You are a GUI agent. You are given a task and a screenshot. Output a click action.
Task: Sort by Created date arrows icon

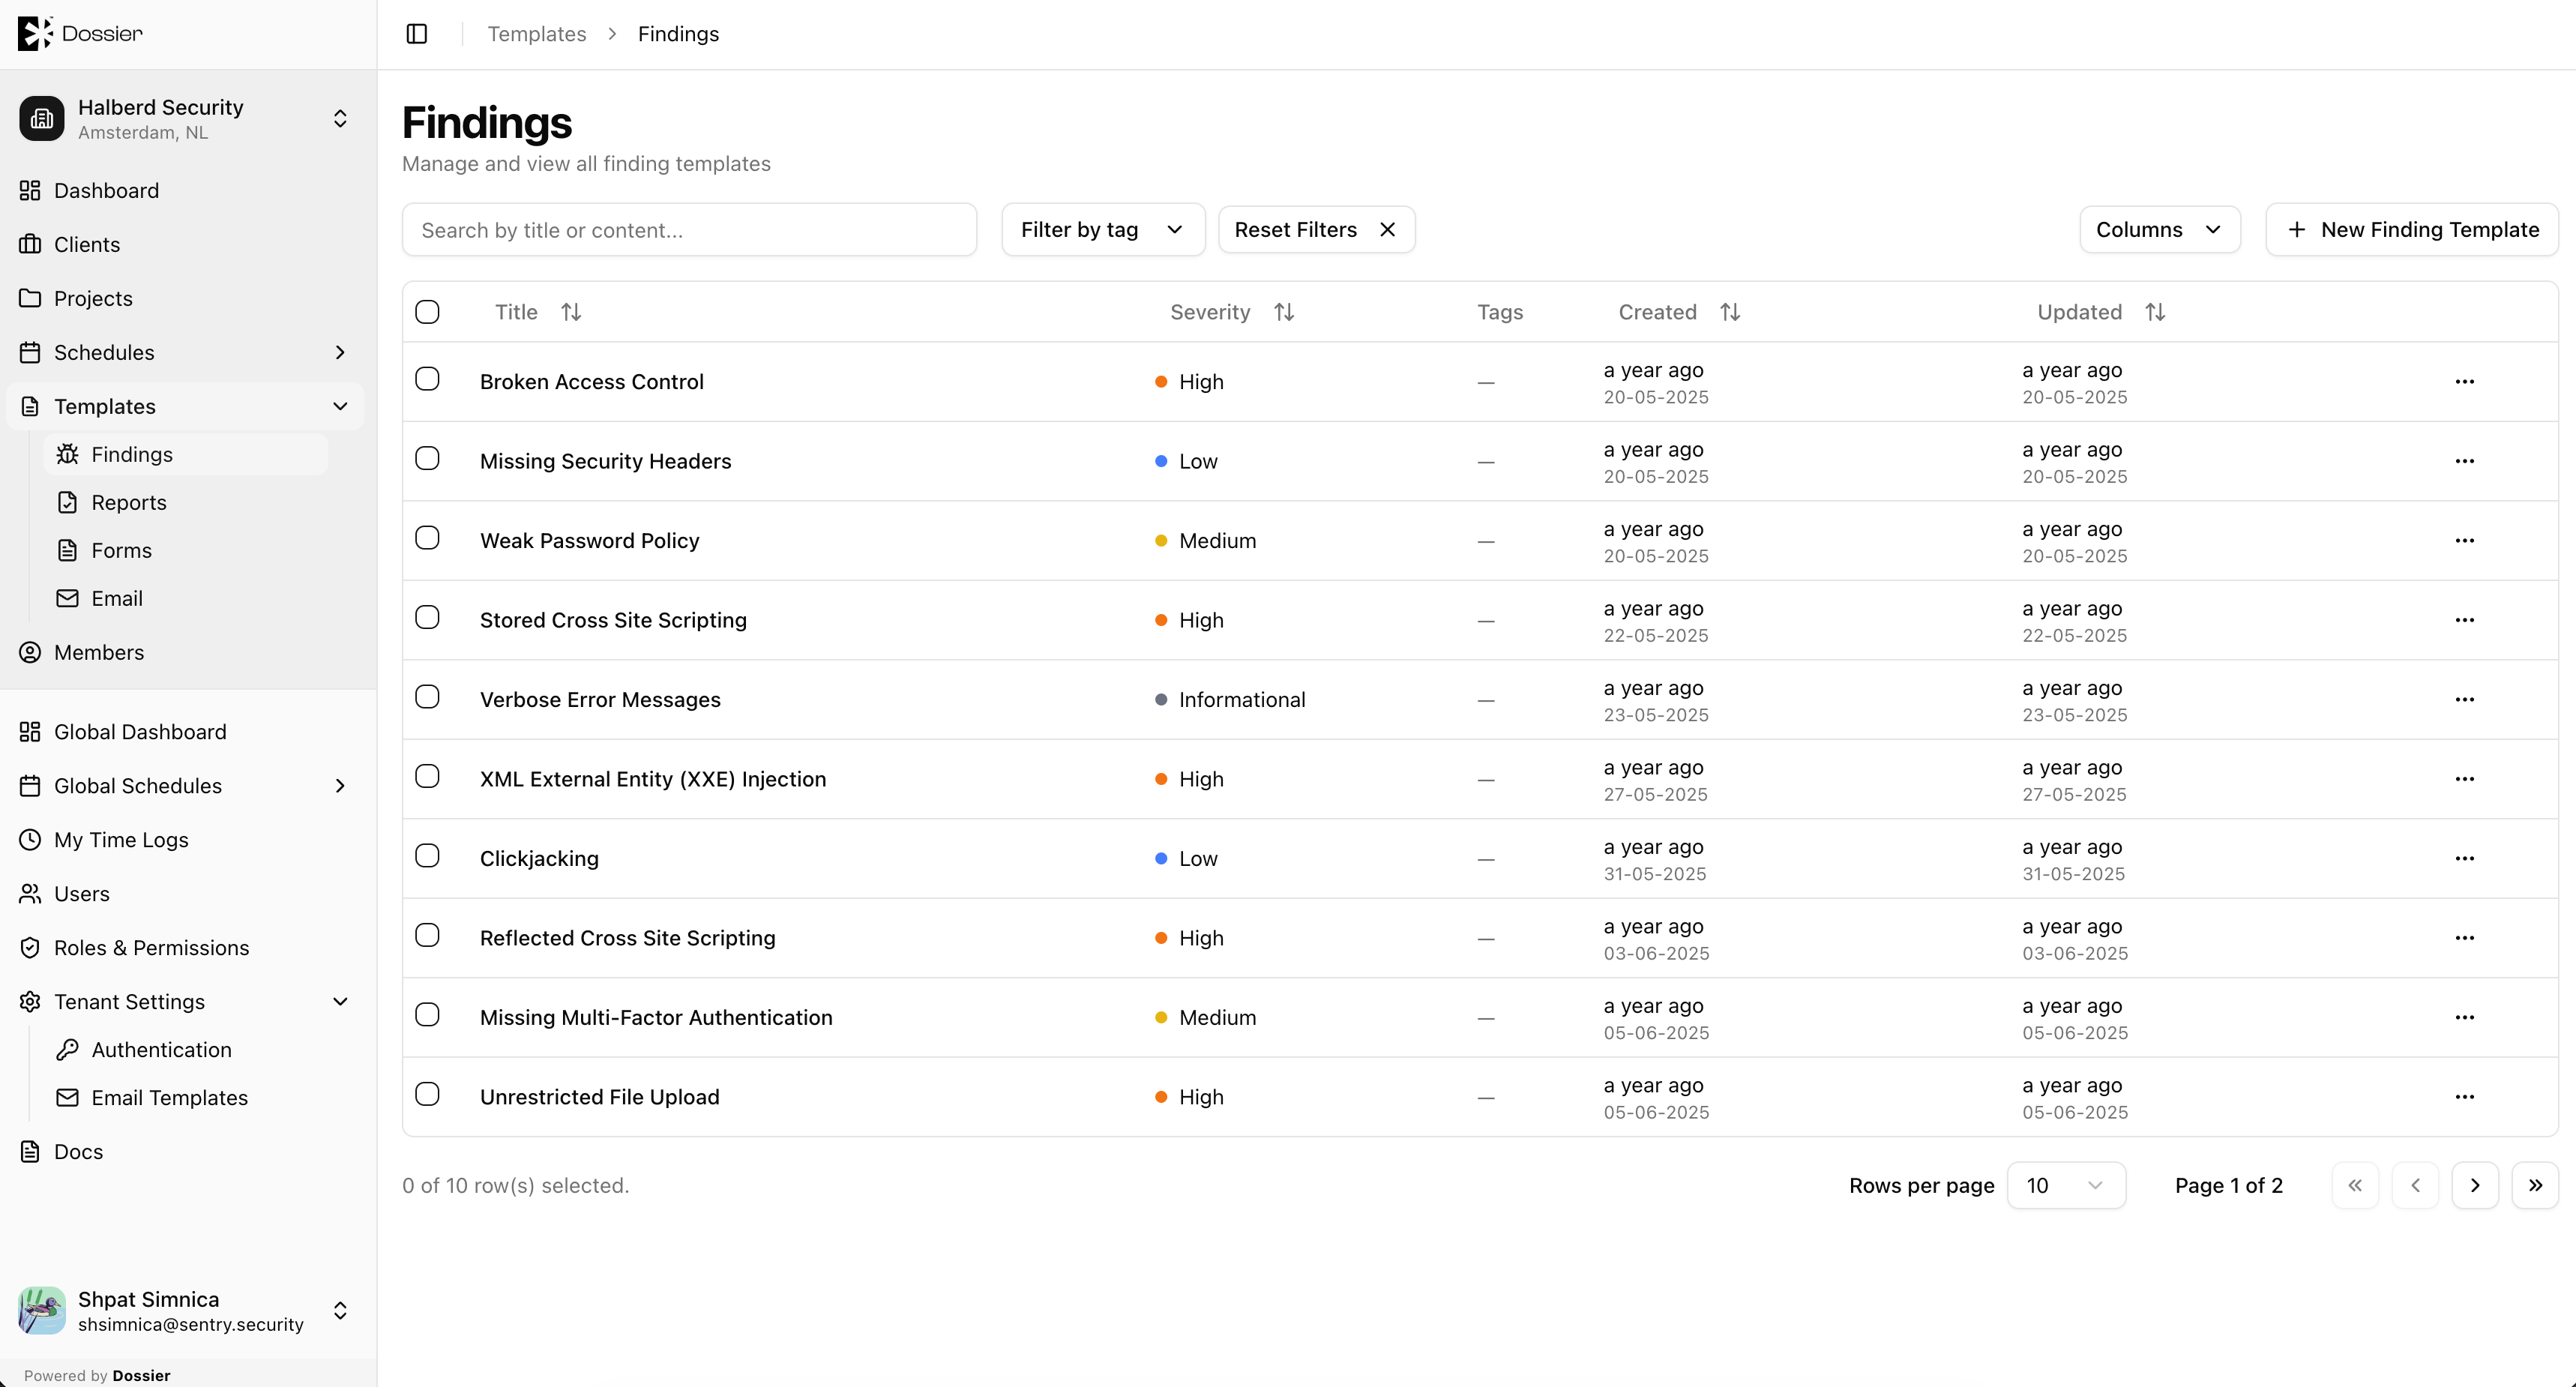point(1730,312)
